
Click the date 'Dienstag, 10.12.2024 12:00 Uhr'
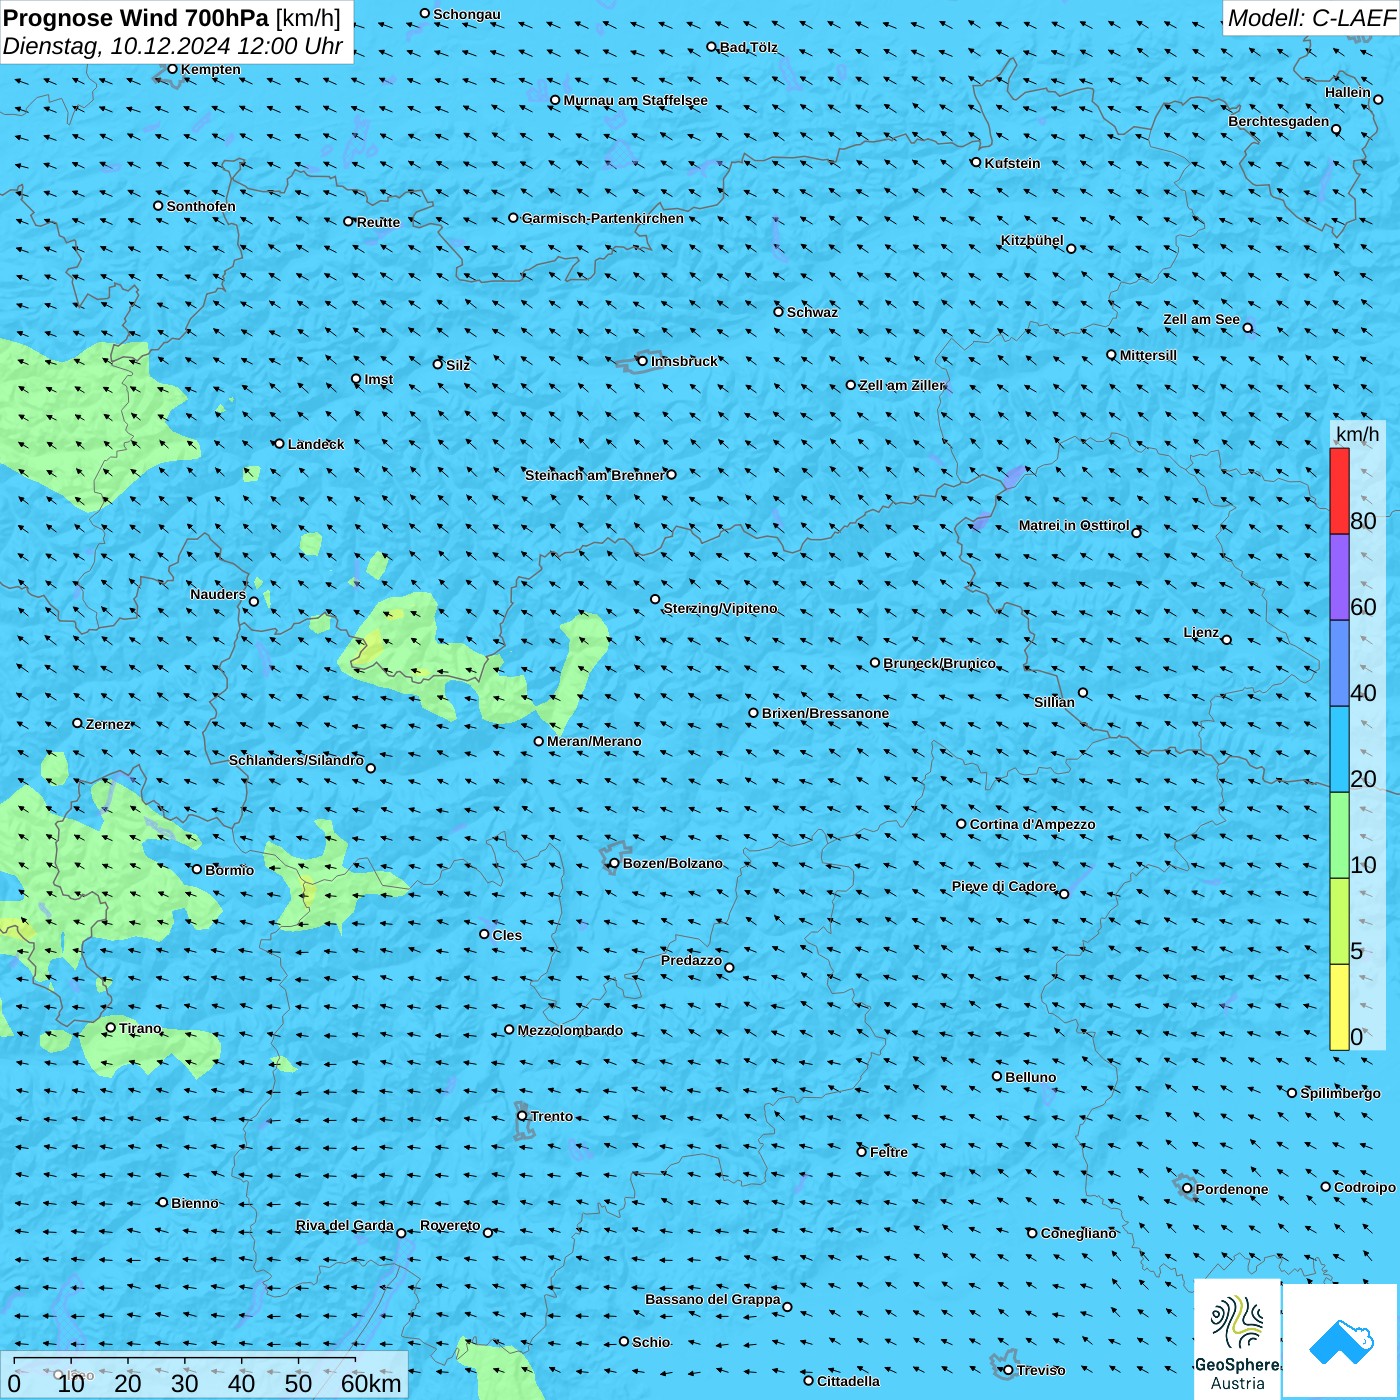click(x=173, y=46)
